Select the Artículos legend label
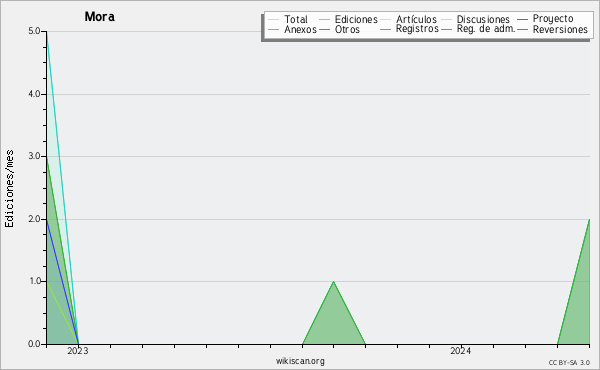Viewport: 600px width, 370px height. [x=416, y=19]
